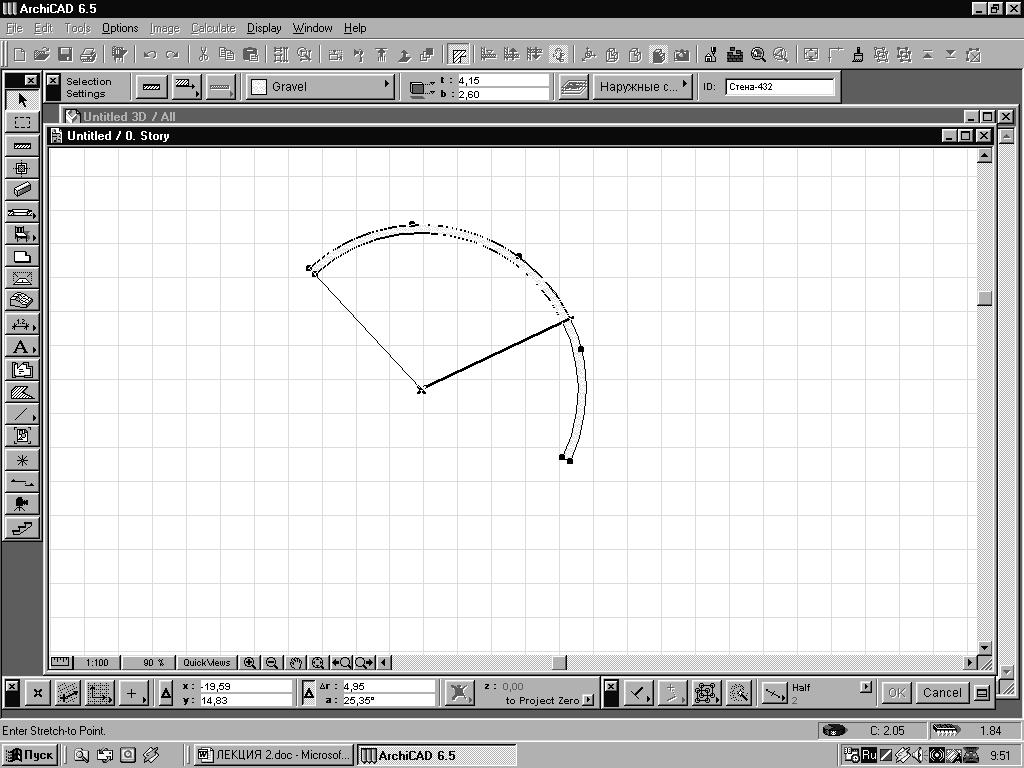Toggle the curved wall geometry method

point(187,87)
